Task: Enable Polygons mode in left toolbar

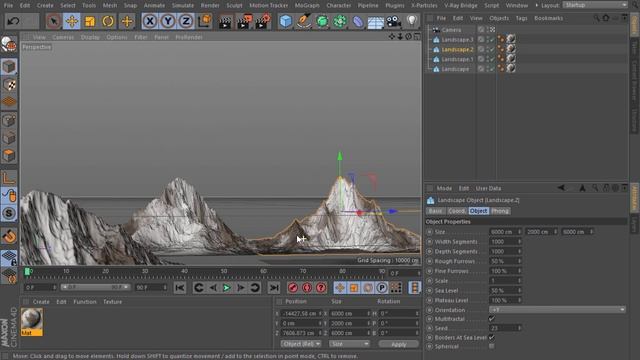Action: 9,156
